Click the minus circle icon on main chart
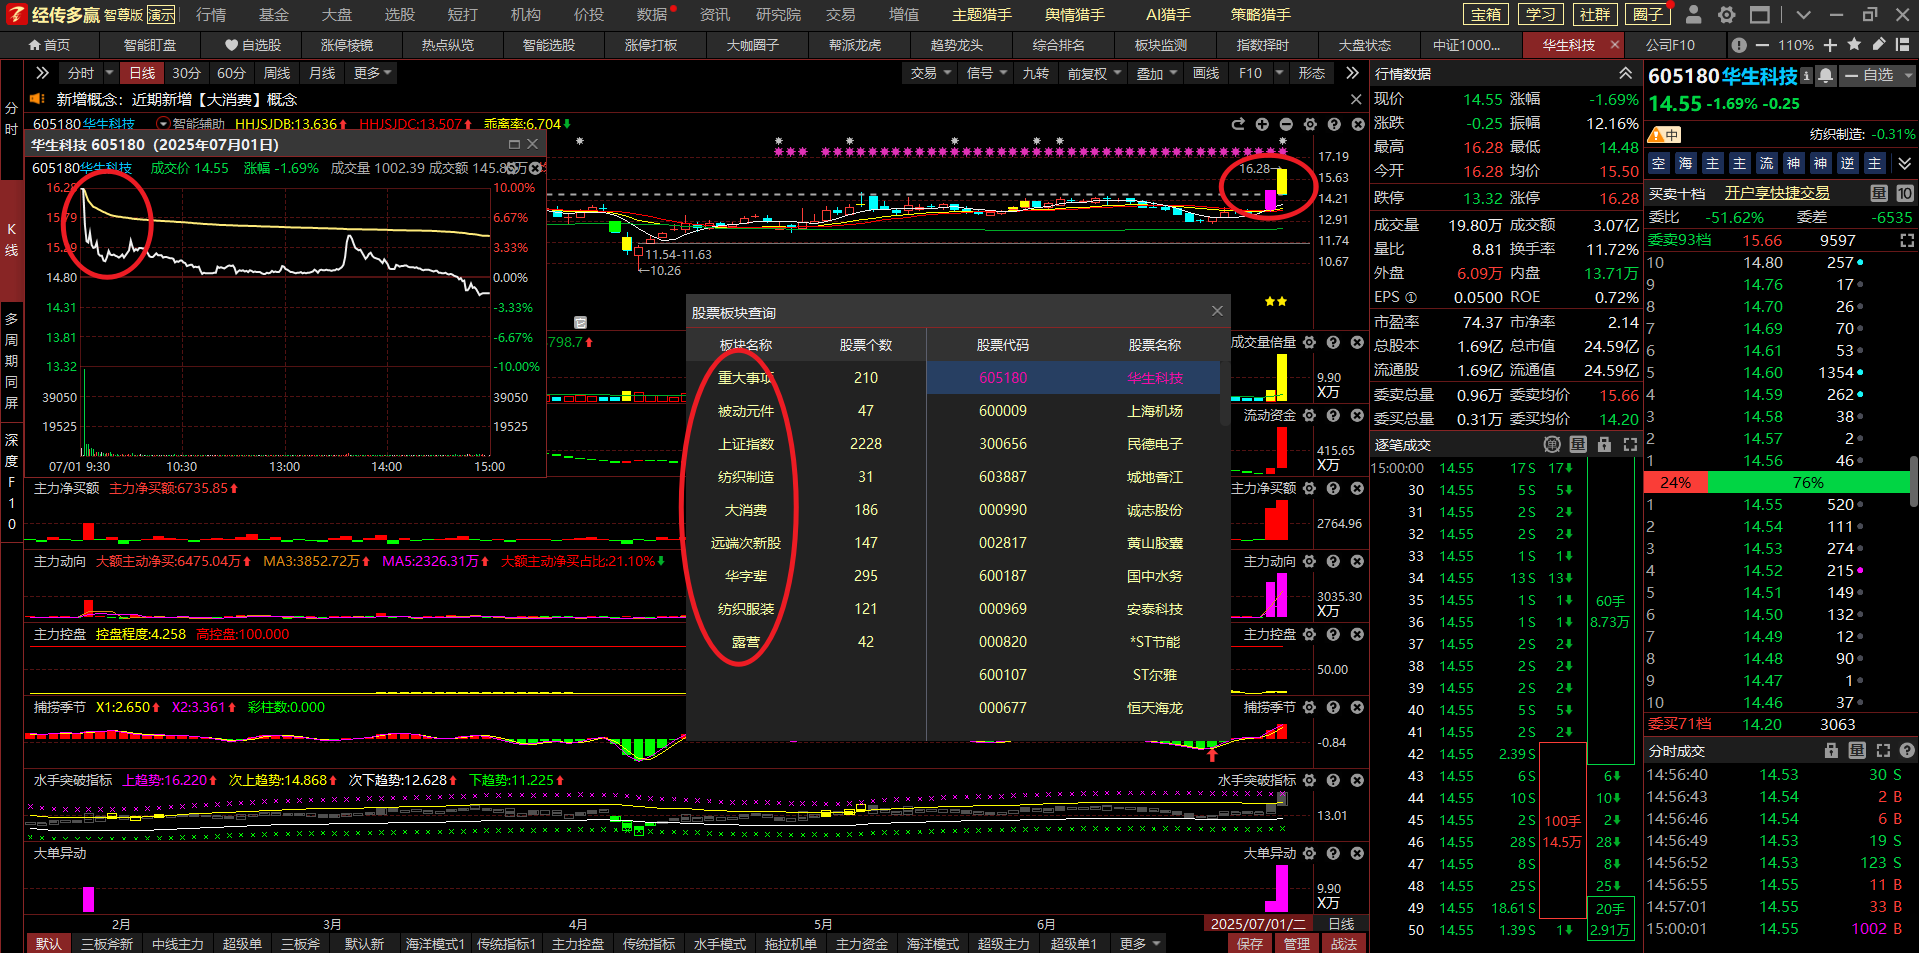Image resolution: width=1919 pixels, height=953 pixels. click(x=1286, y=124)
